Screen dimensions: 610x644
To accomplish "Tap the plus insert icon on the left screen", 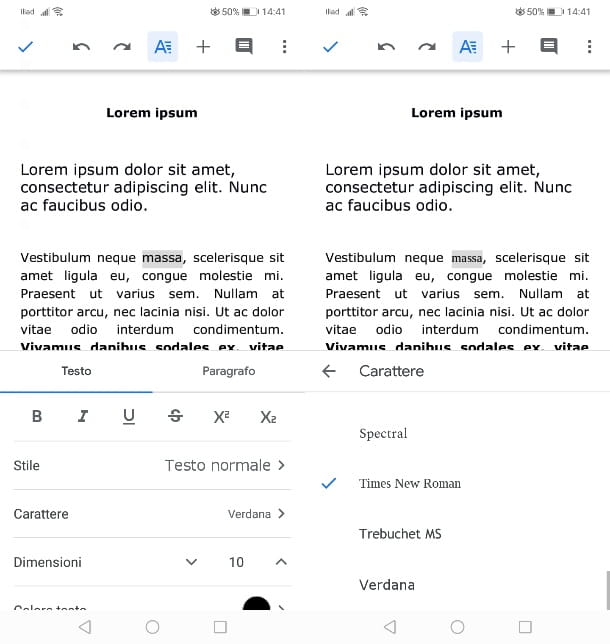I will 203,47.
